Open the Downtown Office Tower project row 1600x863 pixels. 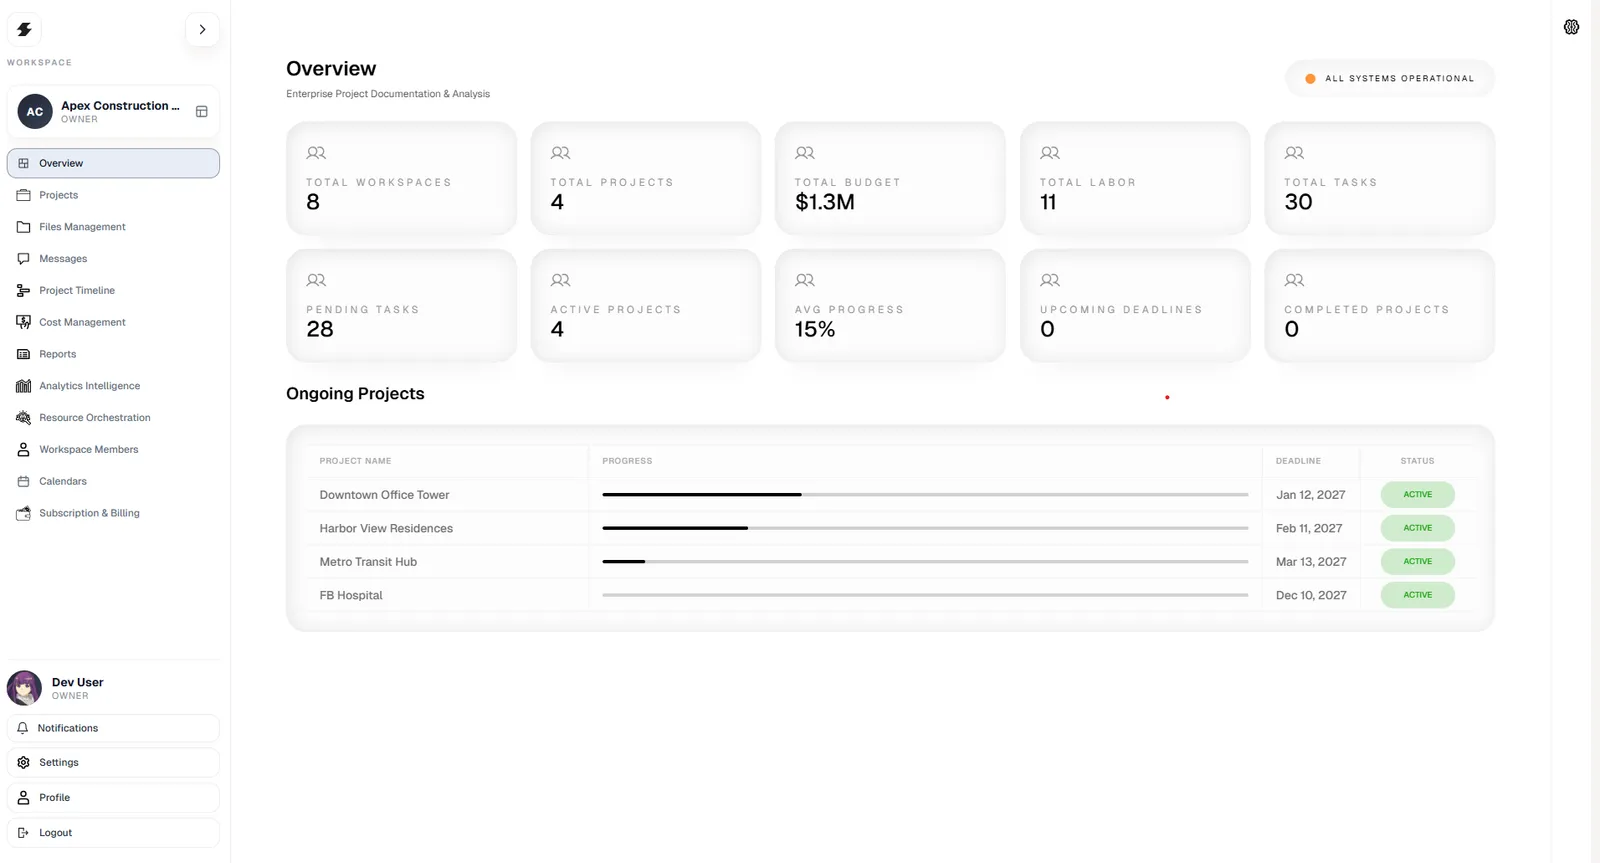pyautogui.click(x=890, y=494)
